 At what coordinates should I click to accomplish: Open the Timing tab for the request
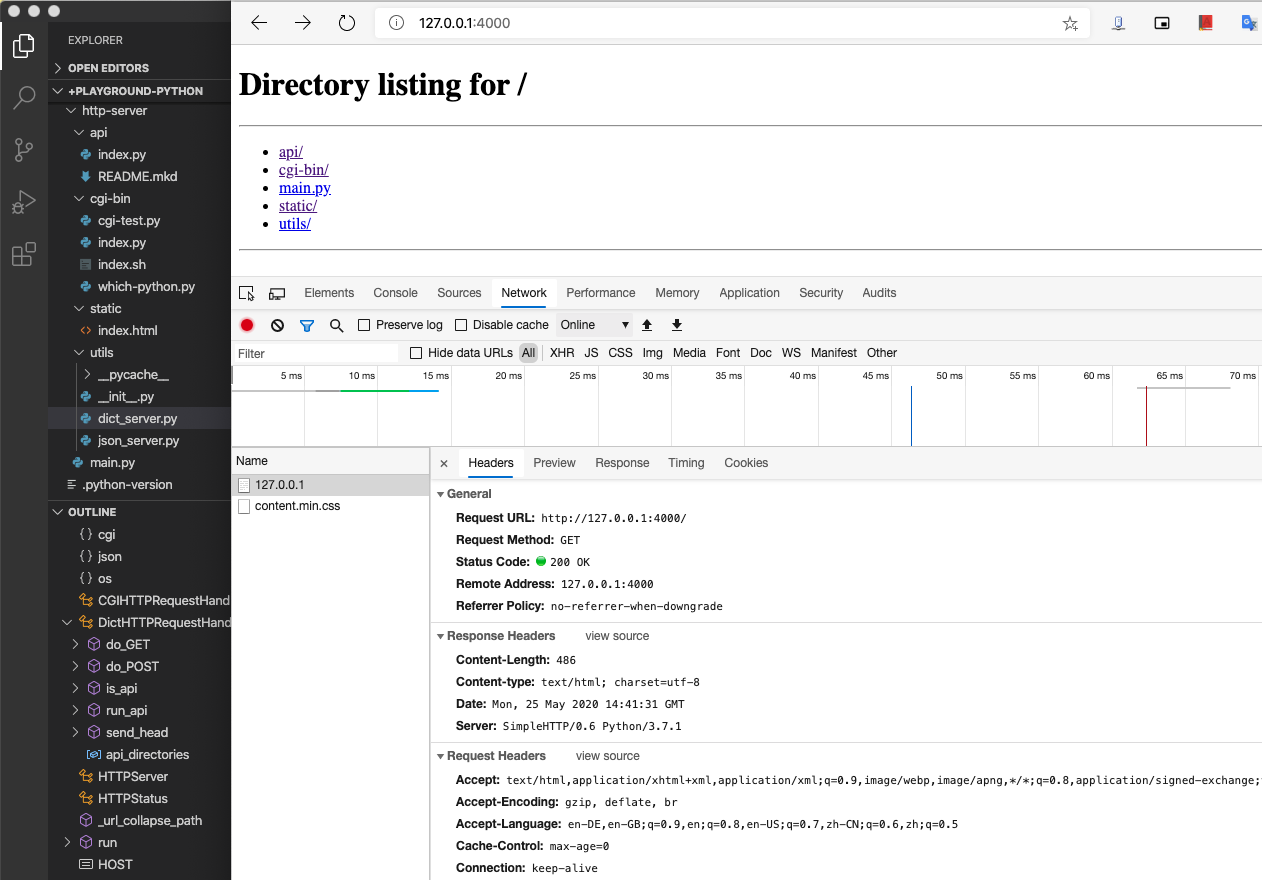(x=686, y=463)
